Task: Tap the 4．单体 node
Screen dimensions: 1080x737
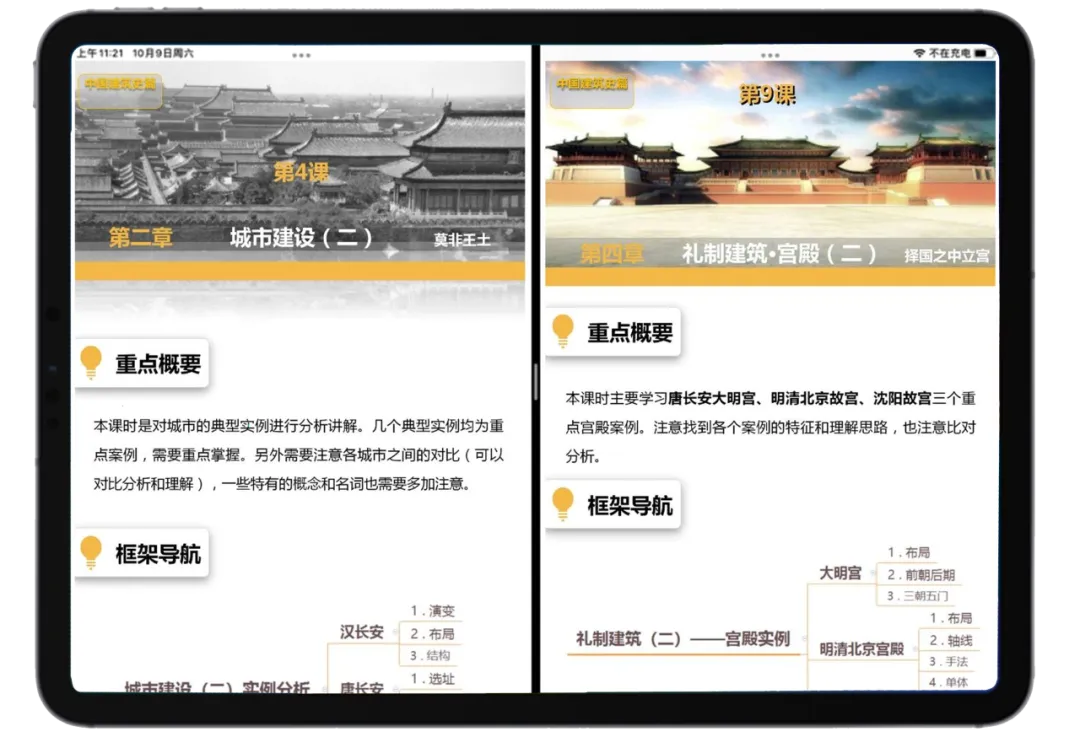Action: point(948,683)
